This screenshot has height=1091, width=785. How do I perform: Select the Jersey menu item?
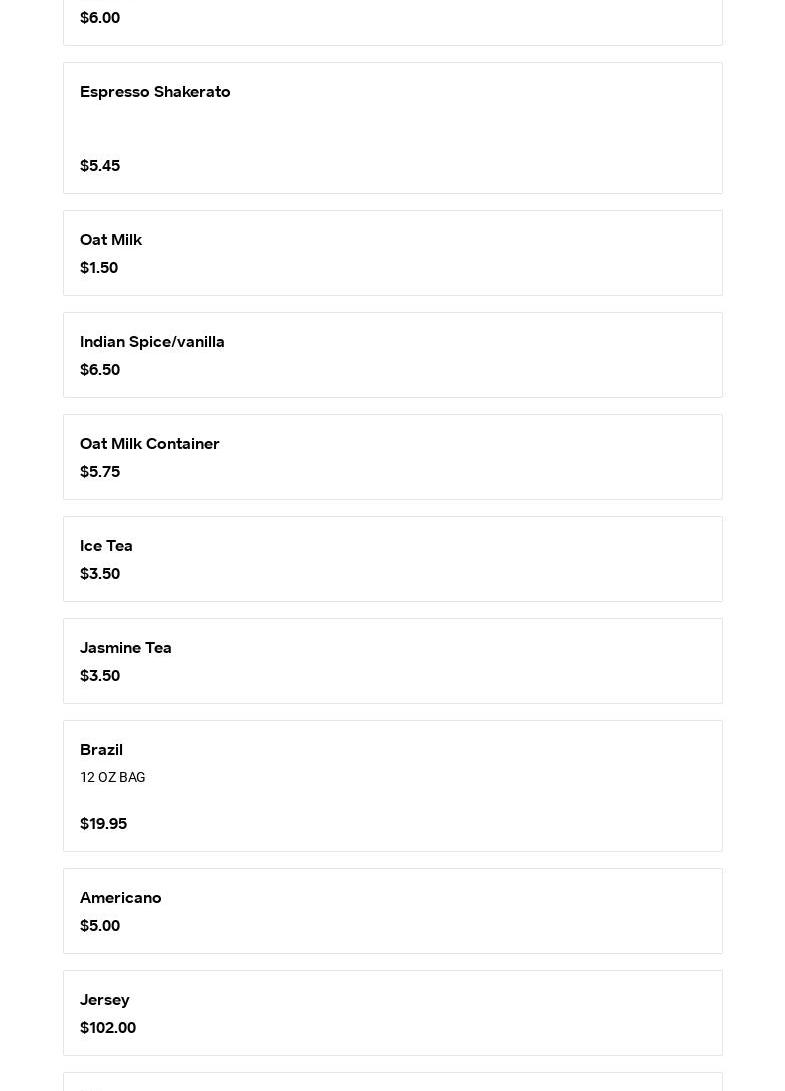tap(105, 1000)
